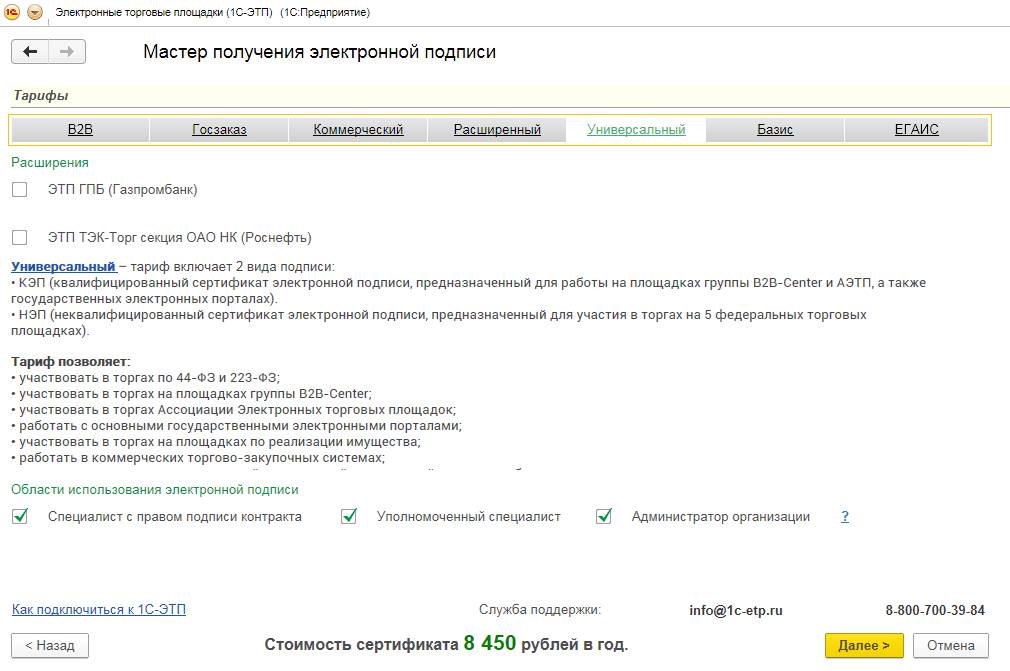
Task: Click the Служба поддержки label
Action: [x=540, y=609]
